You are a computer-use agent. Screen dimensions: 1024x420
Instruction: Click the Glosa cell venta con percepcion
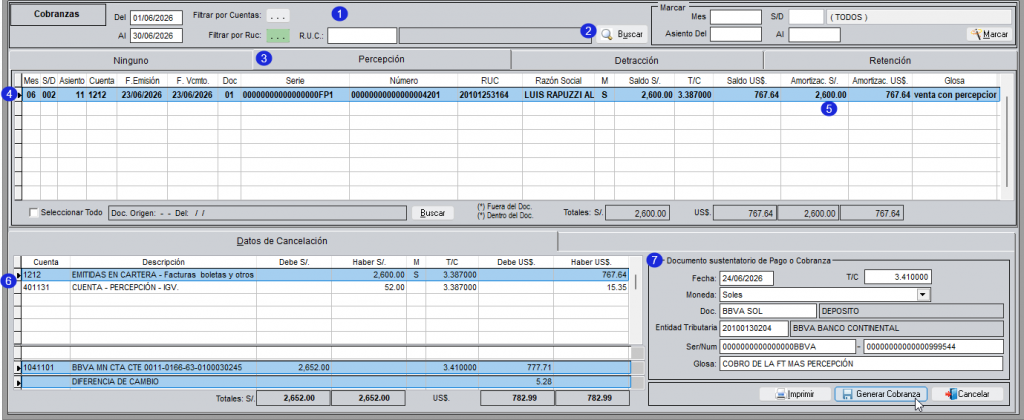coord(955,95)
